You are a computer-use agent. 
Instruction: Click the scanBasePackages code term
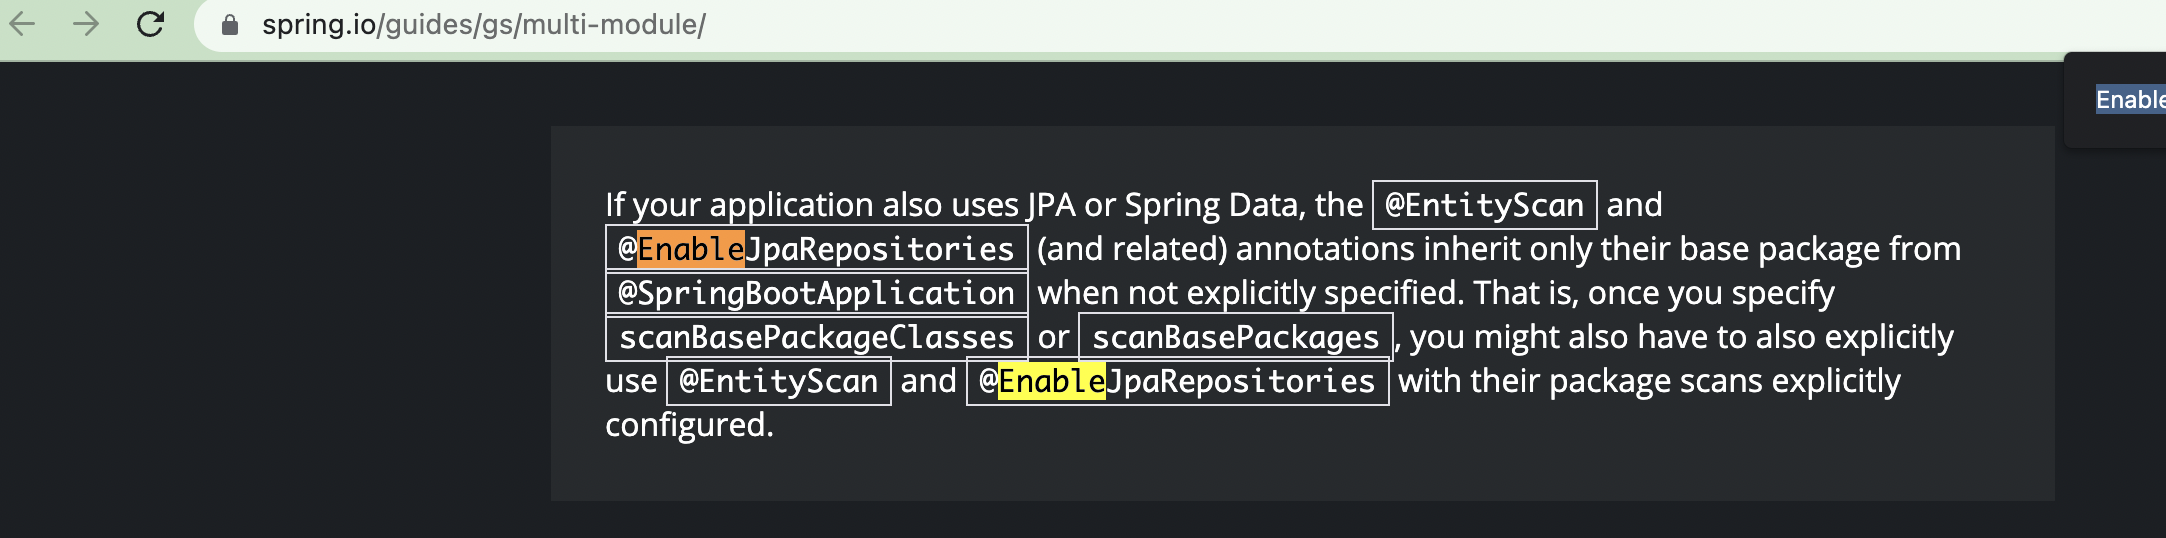[x=1235, y=337]
